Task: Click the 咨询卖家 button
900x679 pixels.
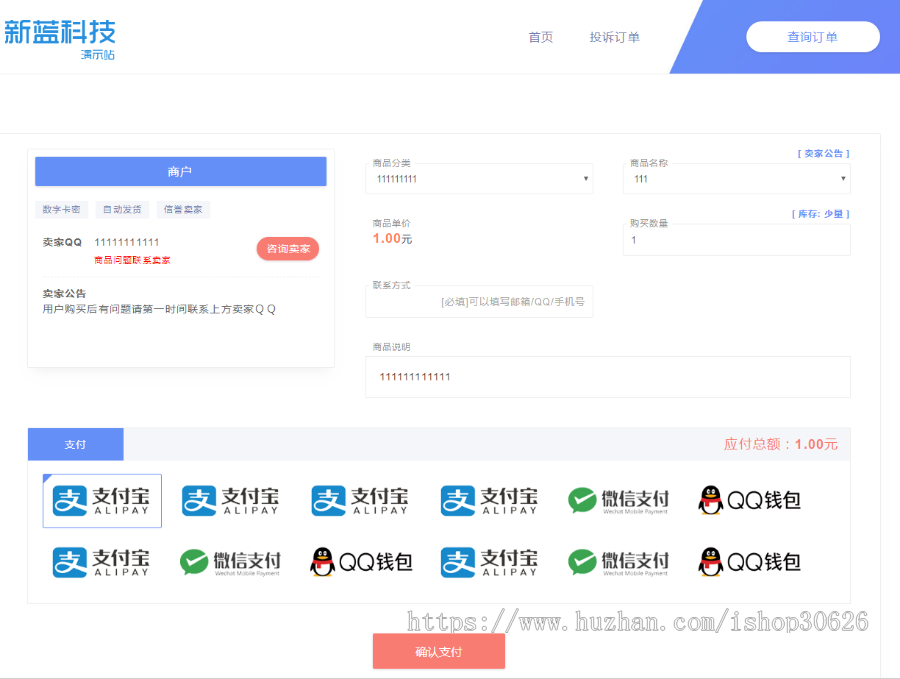Action: pyautogui.click(x=287, y=248)
